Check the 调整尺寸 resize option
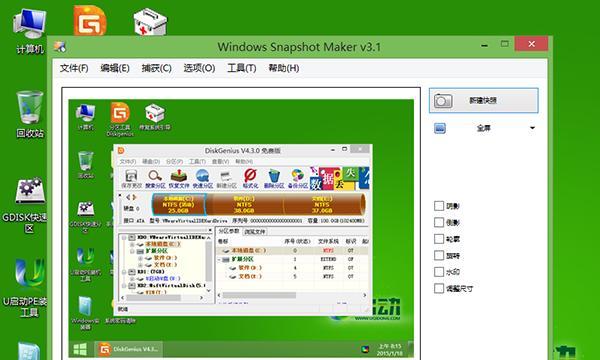600x360 pixels. 439,288
